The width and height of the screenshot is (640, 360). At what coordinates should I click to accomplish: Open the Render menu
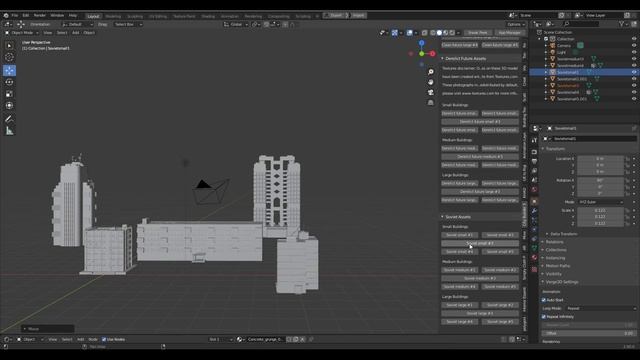click(40, 16)
